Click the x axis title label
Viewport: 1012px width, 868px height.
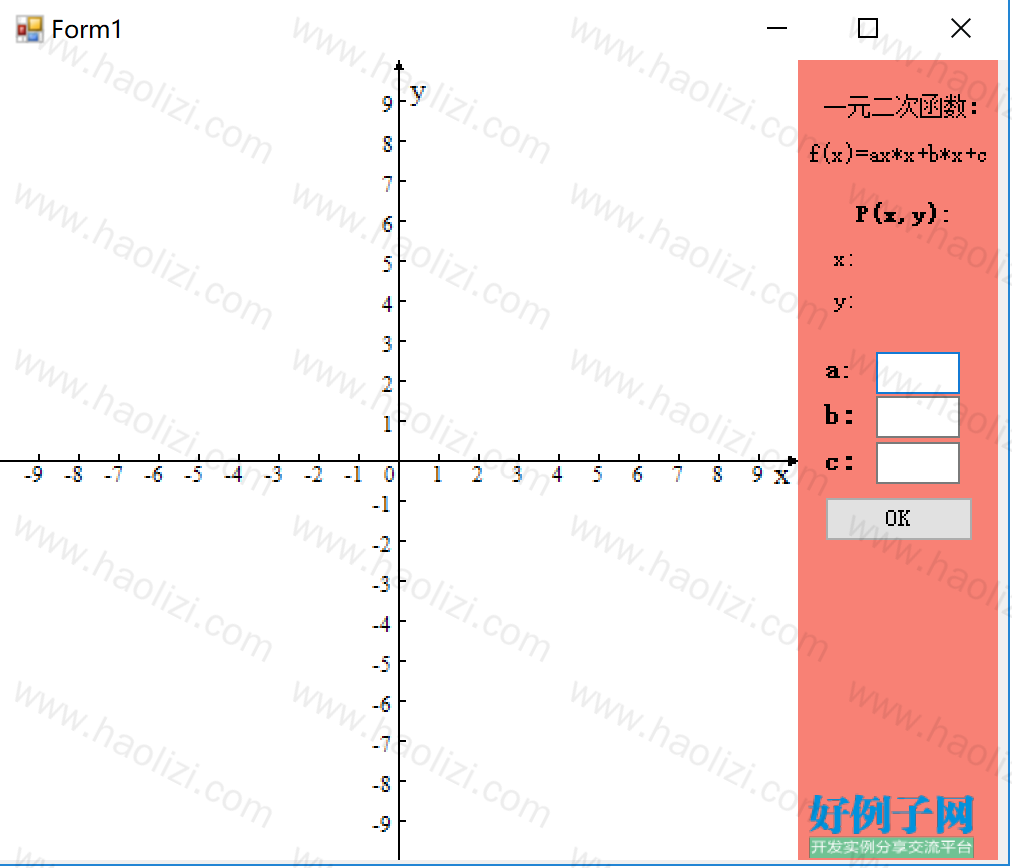(x=782, y=477)
